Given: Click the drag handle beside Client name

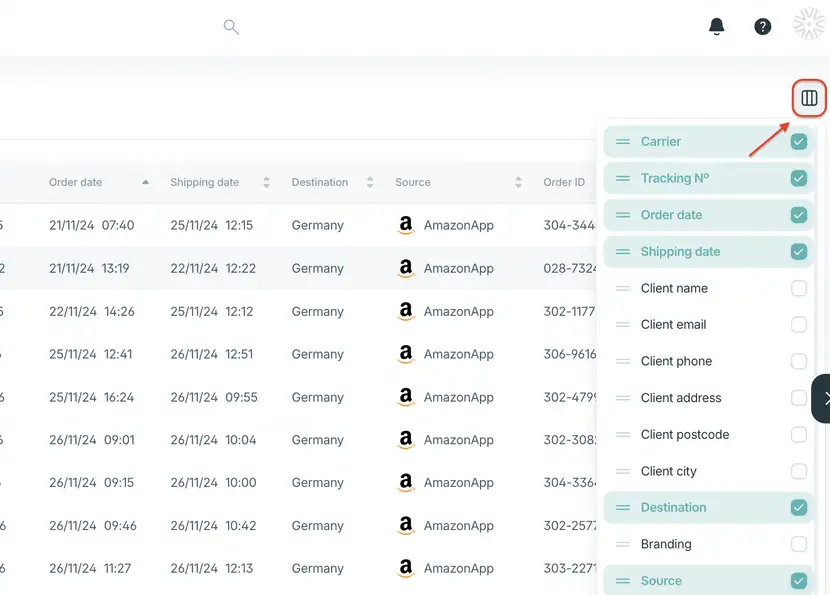Looking at the screenshot, I should pyautogui.click(x=623, y=289).
